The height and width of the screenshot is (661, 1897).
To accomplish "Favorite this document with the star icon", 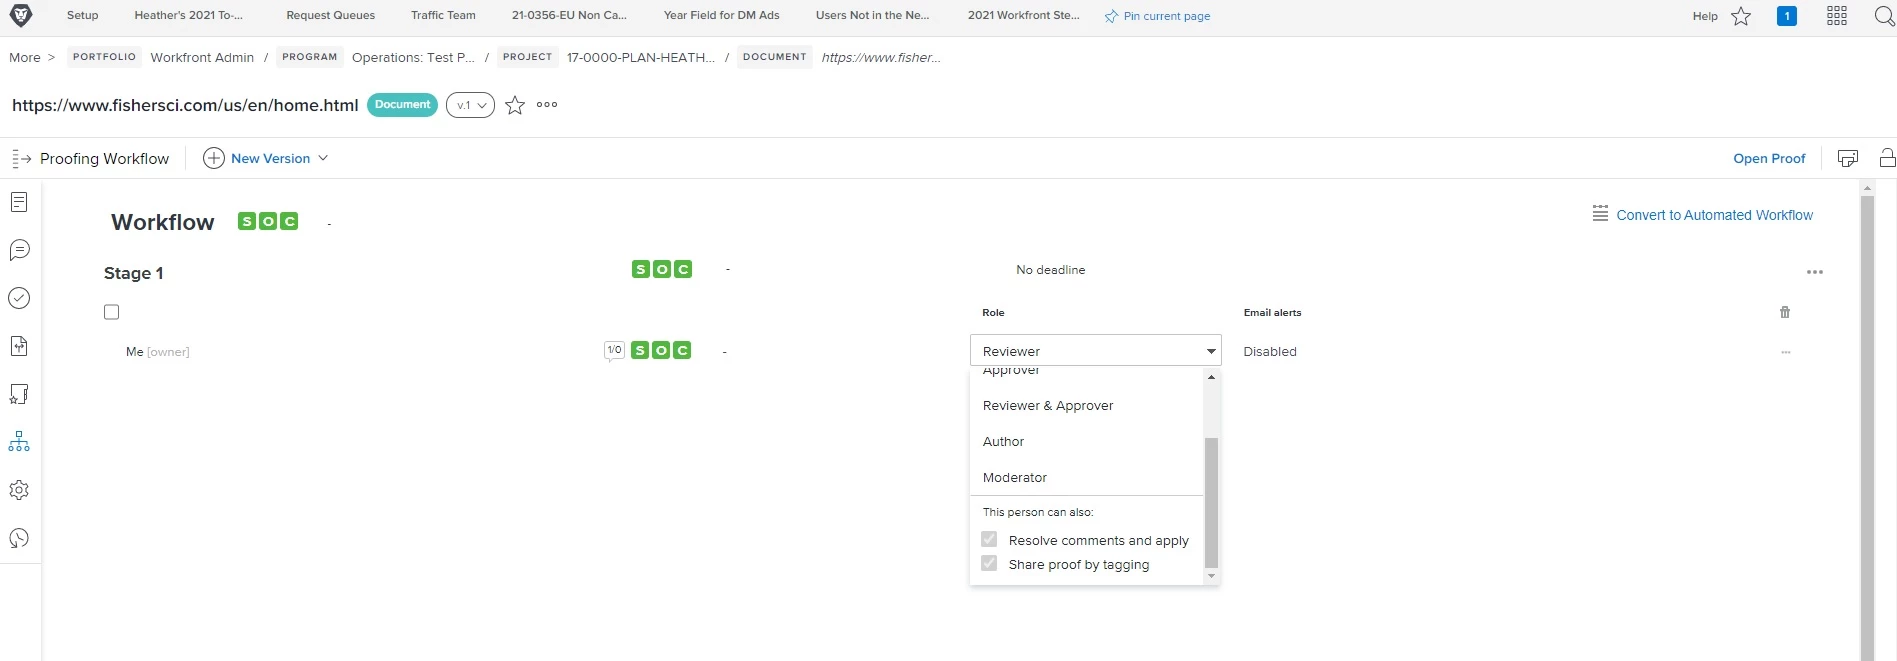I will (x=515, y=105).
